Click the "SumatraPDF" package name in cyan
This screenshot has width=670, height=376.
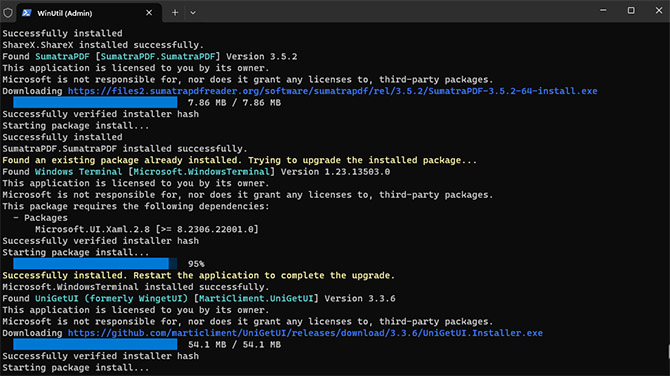click(x=62, y=56)
